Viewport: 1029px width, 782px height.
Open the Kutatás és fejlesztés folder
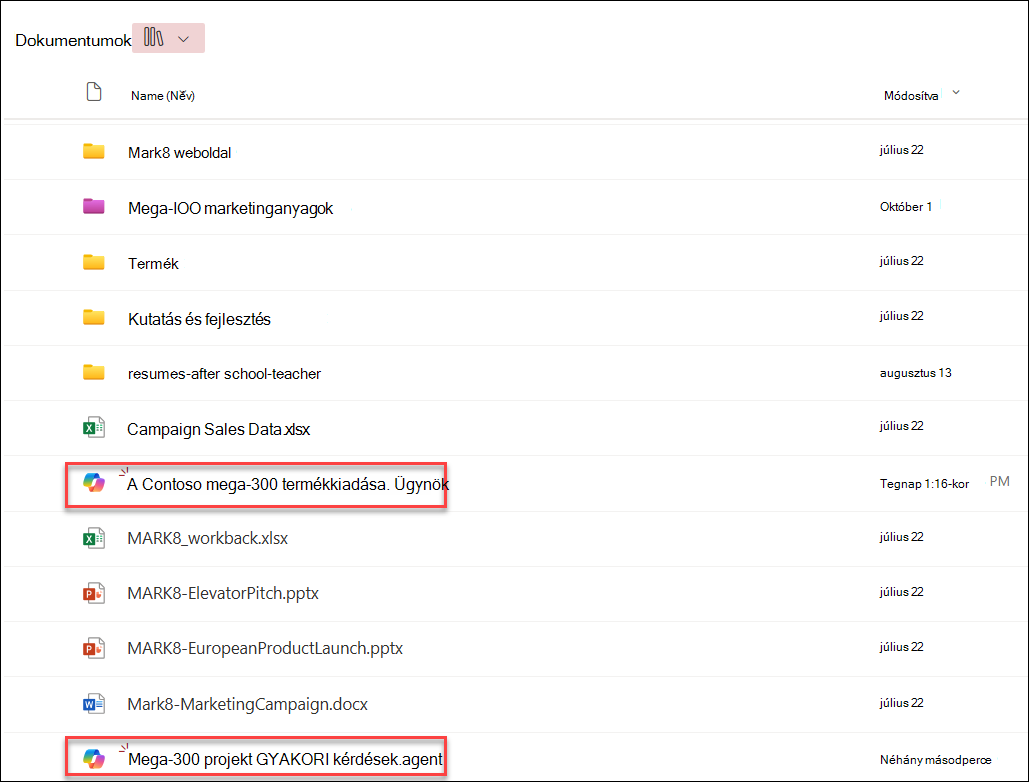(x=199, y=319)
